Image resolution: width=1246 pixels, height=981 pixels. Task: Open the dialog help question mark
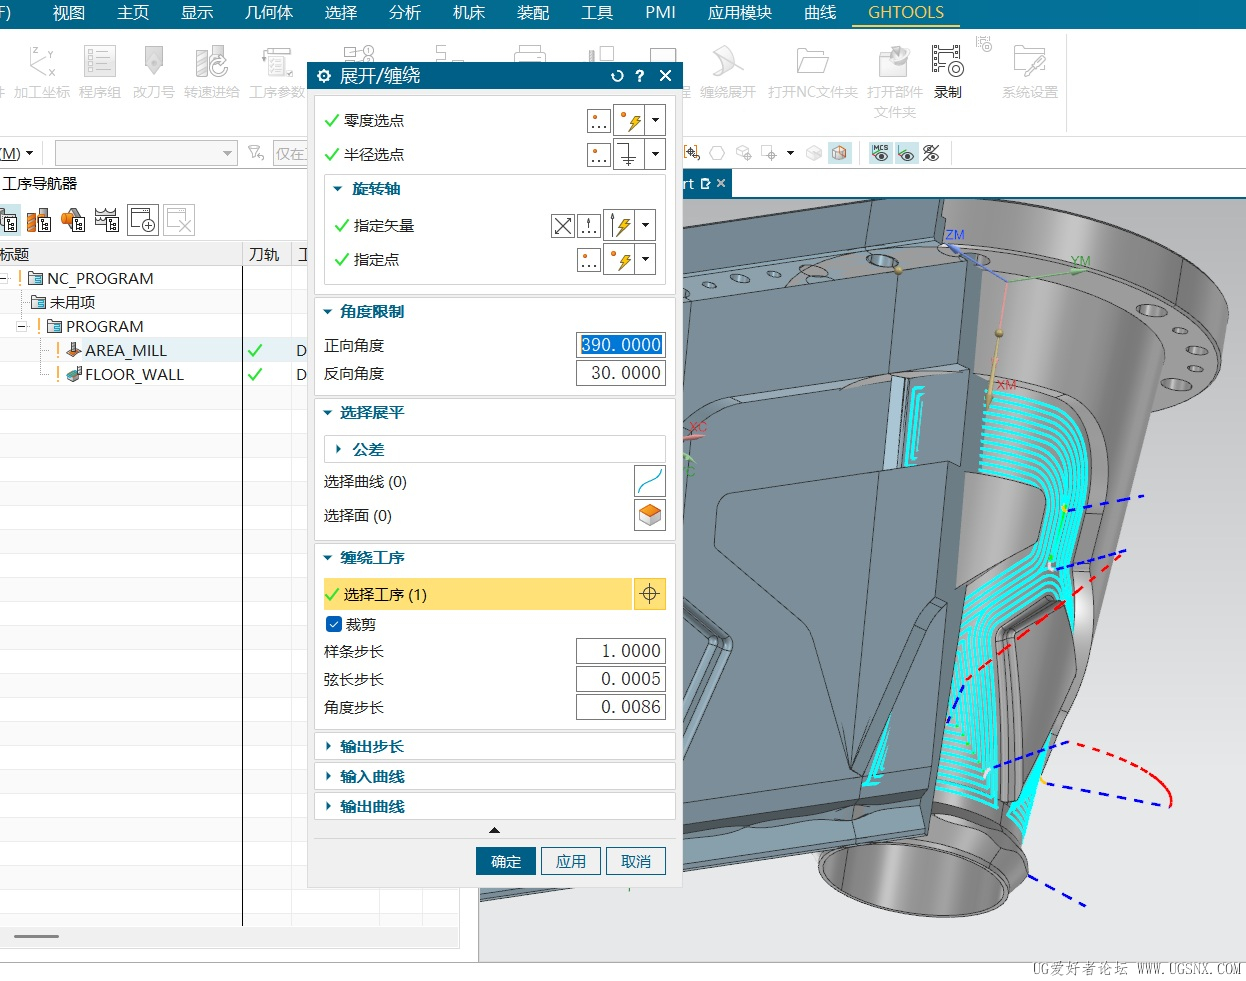point(640,76)
